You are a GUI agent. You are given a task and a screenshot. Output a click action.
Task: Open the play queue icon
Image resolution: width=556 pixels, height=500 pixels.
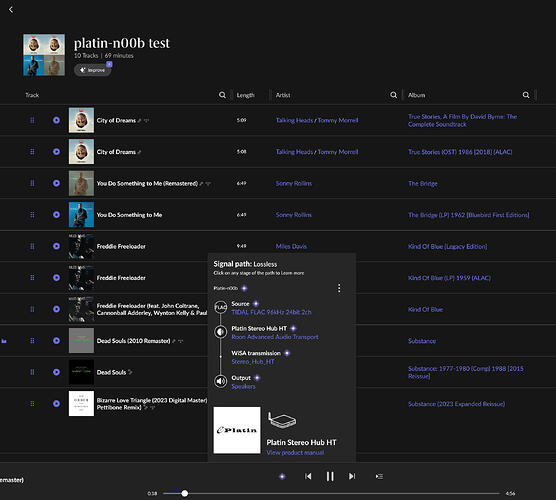click(379, 476)
